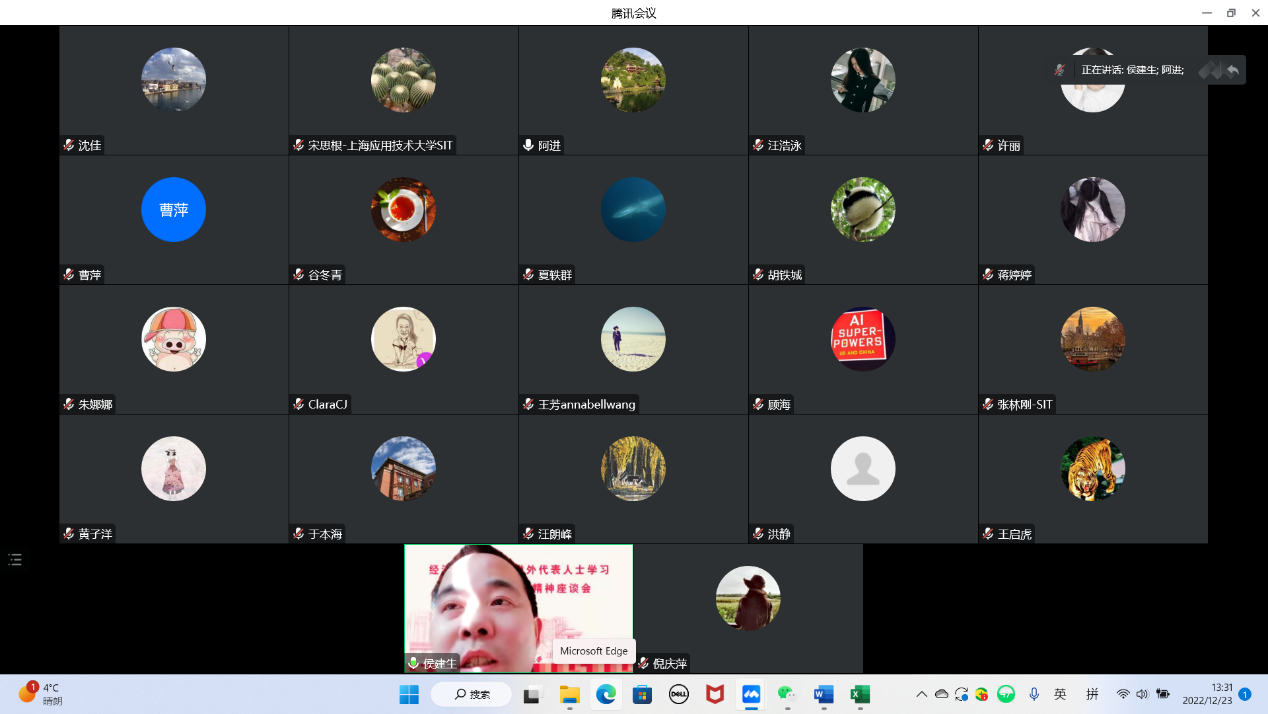1268x714 pixels.
Task: Open the volume control in system tray
Action: (1142, 694)
